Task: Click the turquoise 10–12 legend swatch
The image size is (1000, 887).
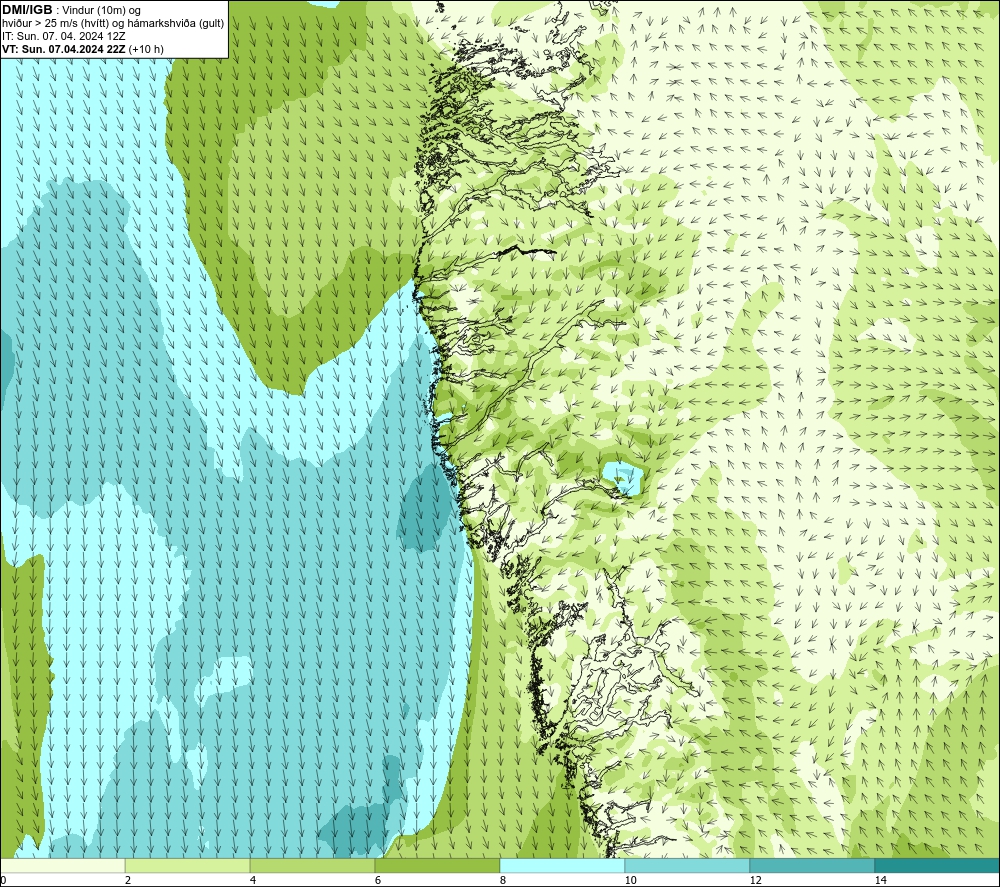Action: 688,866
